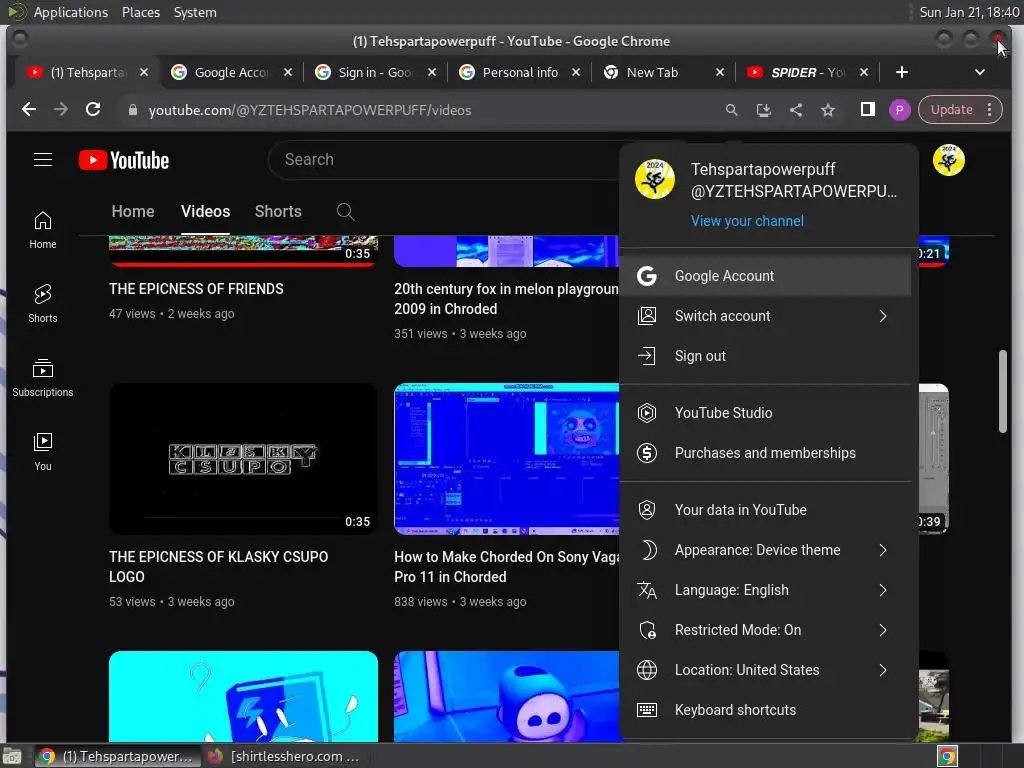Screen dimensions: 1024x768
Task: Bookmark this page with the star
Action: [x=828, y=110]
